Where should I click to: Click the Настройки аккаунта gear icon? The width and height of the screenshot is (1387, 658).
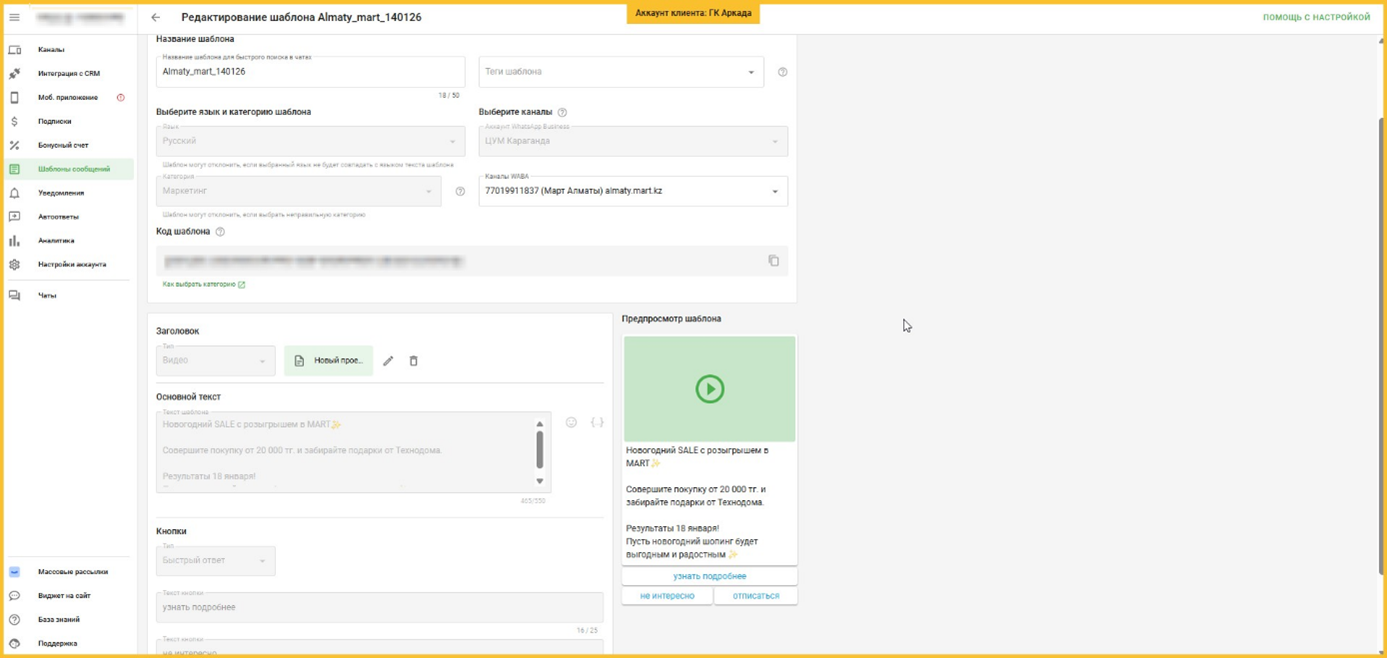[x=14, y=265]
